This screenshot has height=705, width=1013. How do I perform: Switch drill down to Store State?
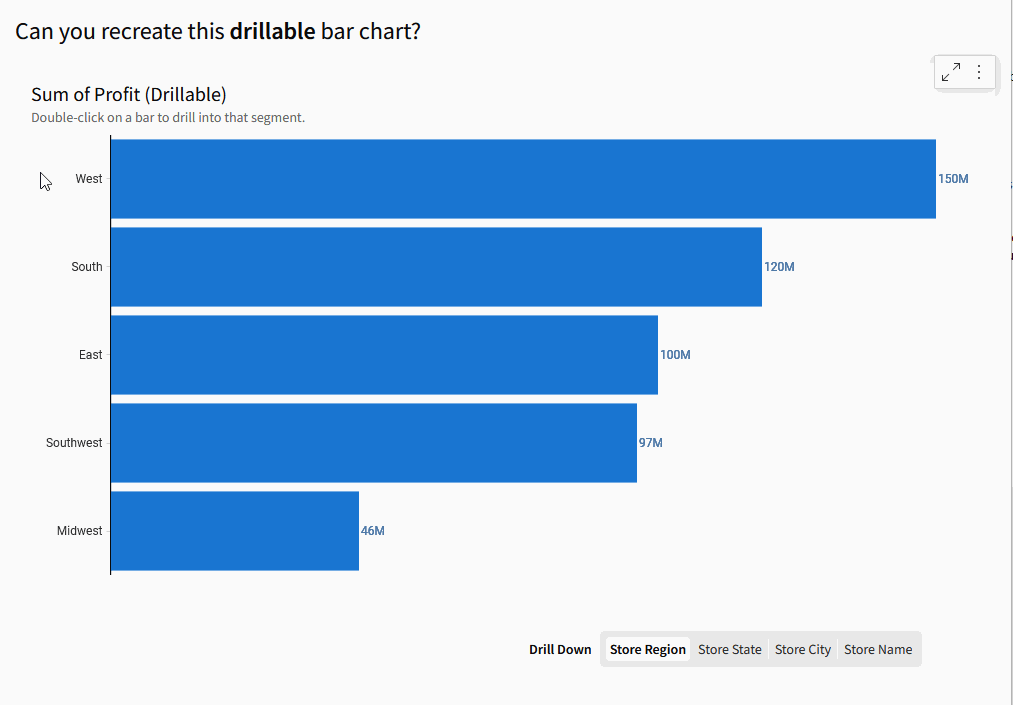(x=730, y=649)
